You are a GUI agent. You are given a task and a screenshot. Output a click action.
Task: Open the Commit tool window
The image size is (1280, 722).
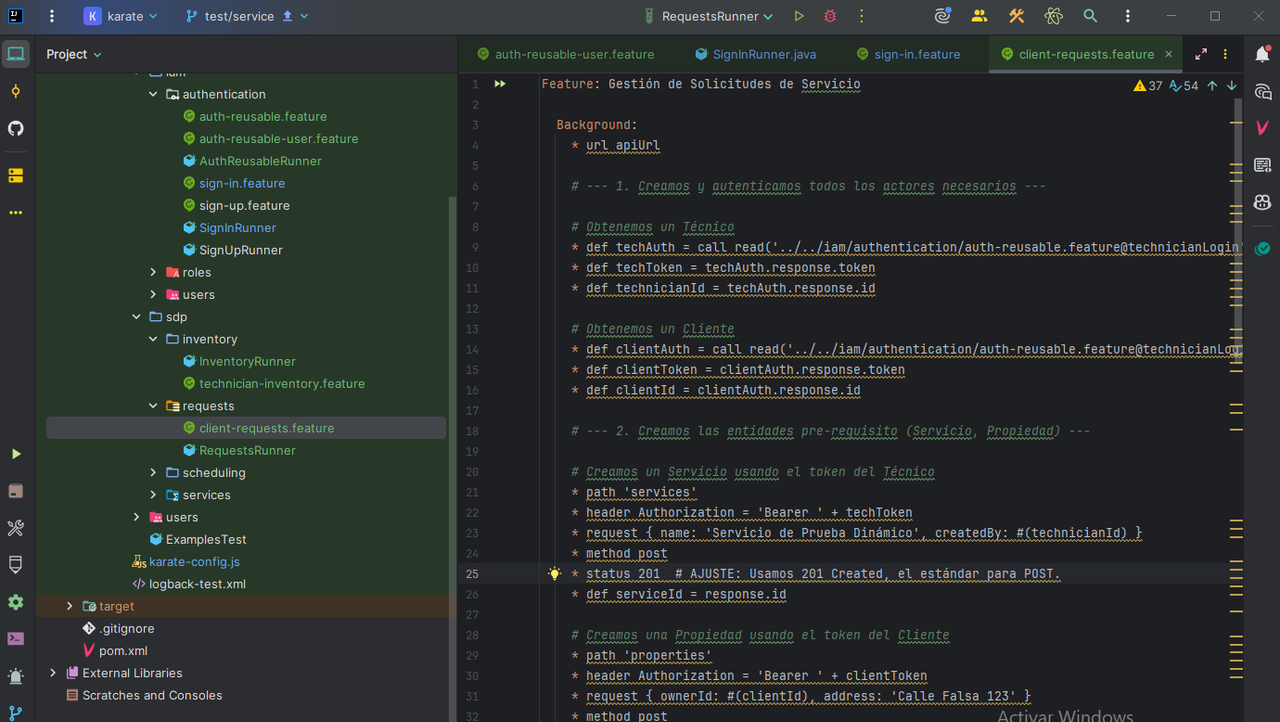[15, 91]
